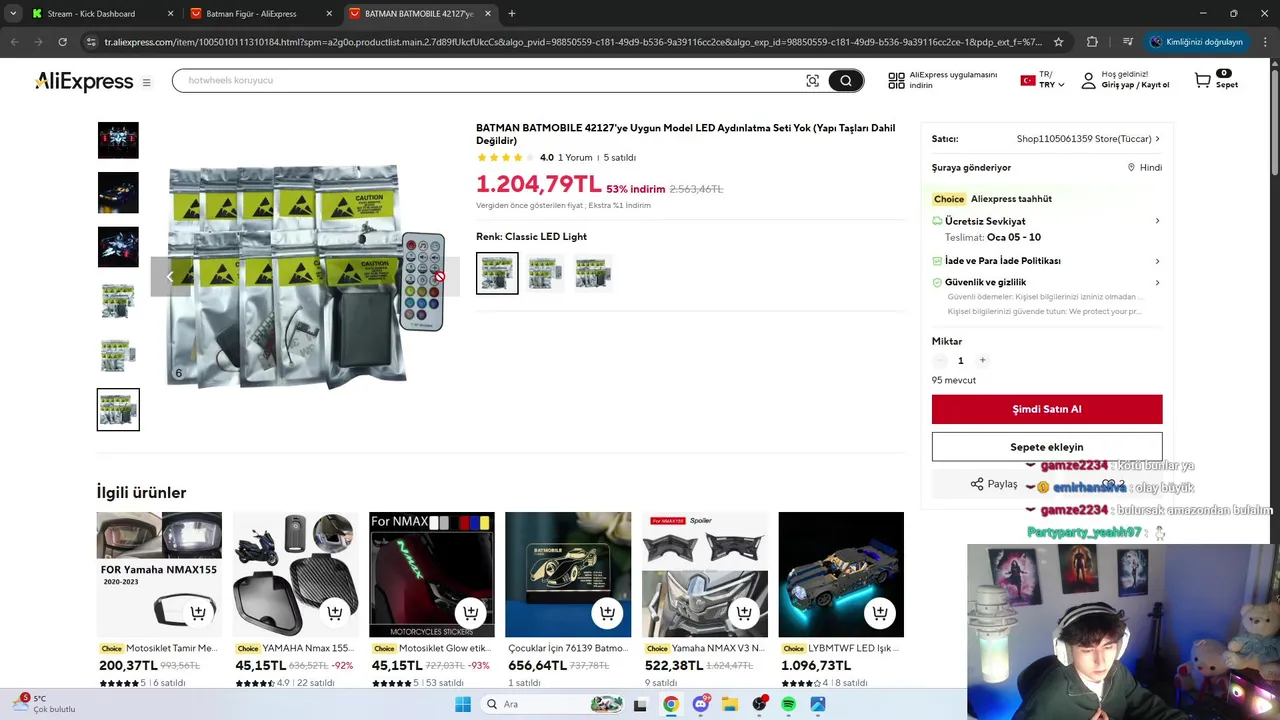Add Çocuklar İçin 76139 Batmobile item to cart
Screen dimensions: 1280x720
point(607,613)
